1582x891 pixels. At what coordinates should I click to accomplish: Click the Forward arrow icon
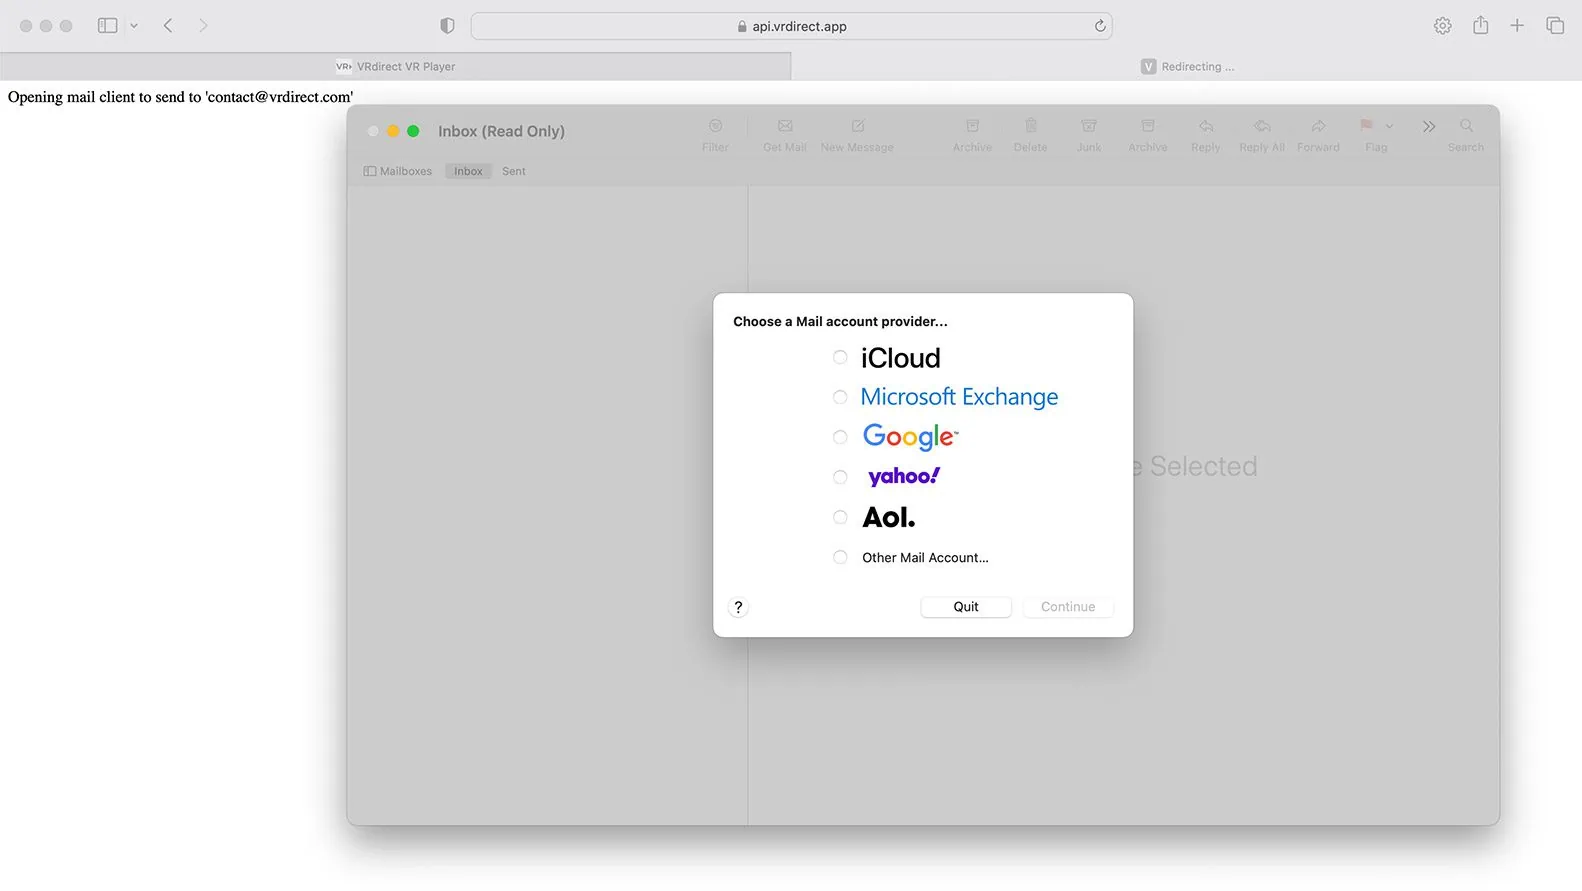tap(1318, 126)
